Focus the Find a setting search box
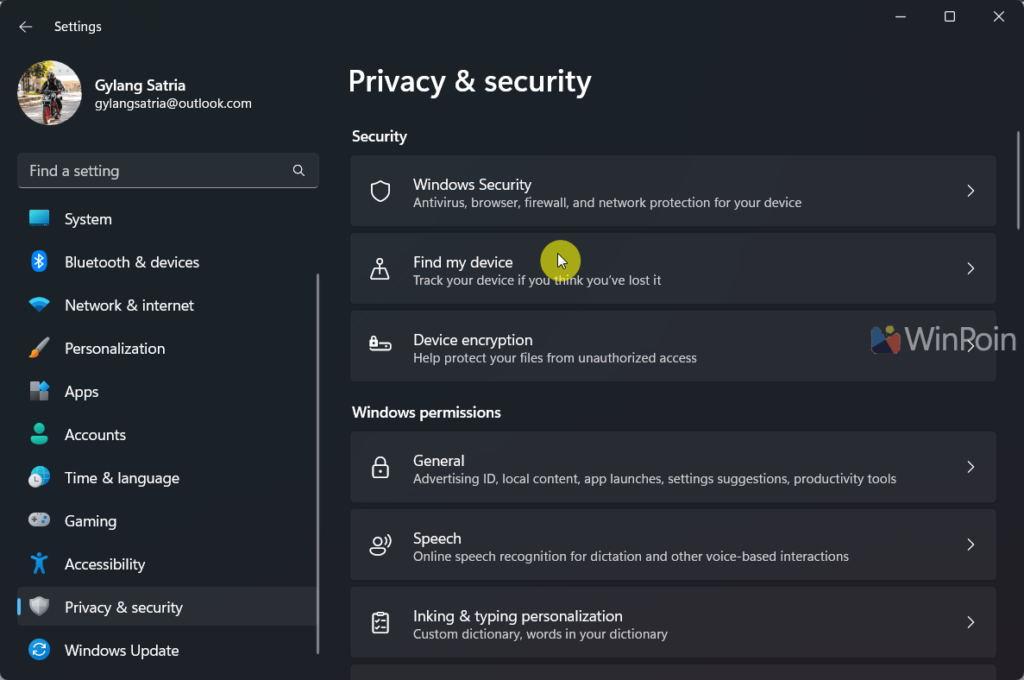This screenshot has height=680, width=1024. [x=168, y=170]
